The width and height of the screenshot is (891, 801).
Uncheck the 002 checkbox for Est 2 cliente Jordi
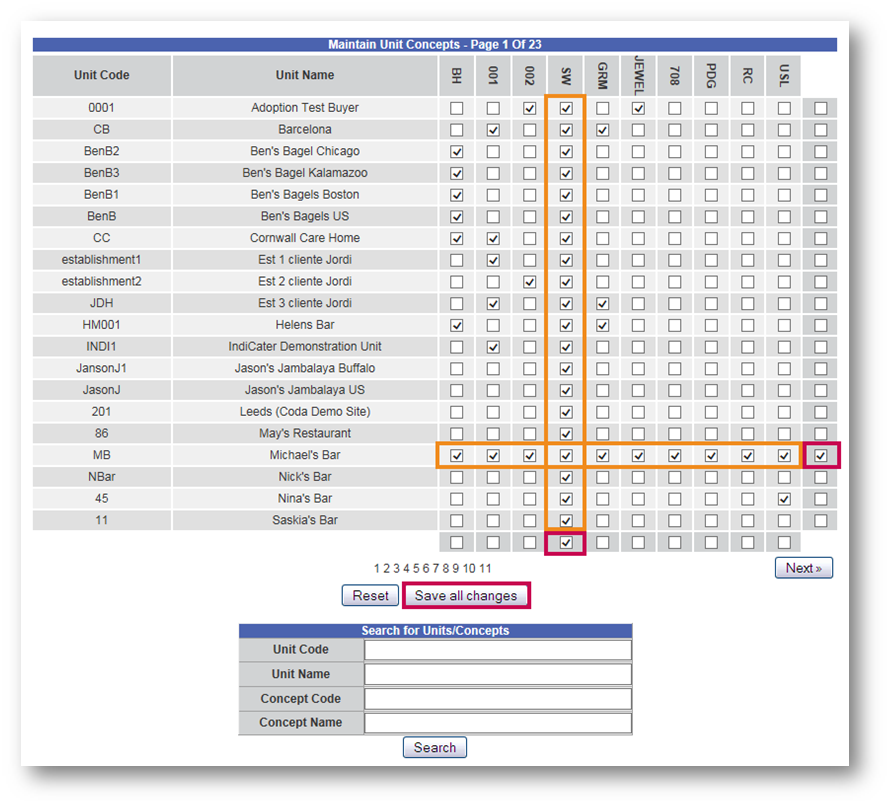[530, 282]
